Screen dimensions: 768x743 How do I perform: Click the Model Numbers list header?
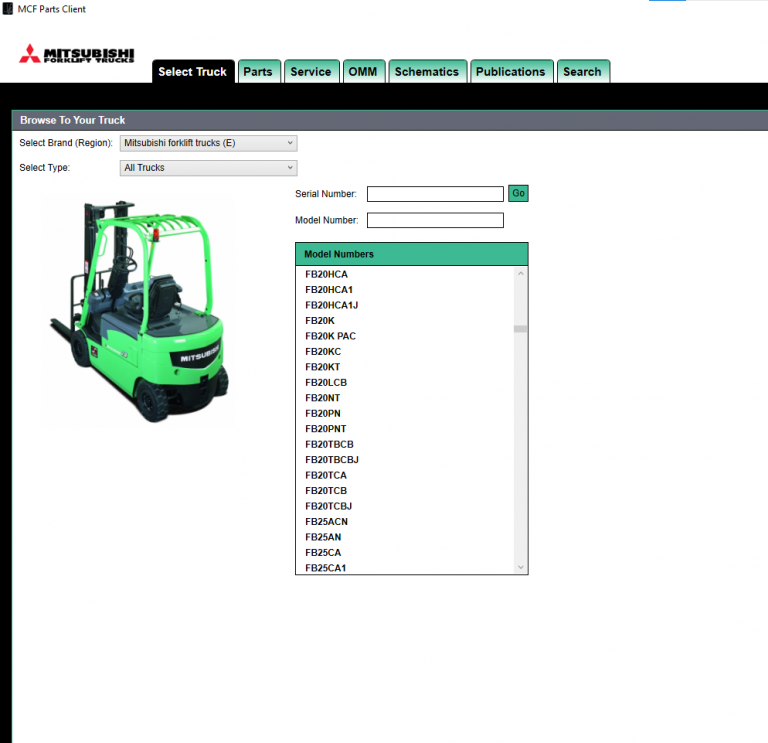[412, 254]
